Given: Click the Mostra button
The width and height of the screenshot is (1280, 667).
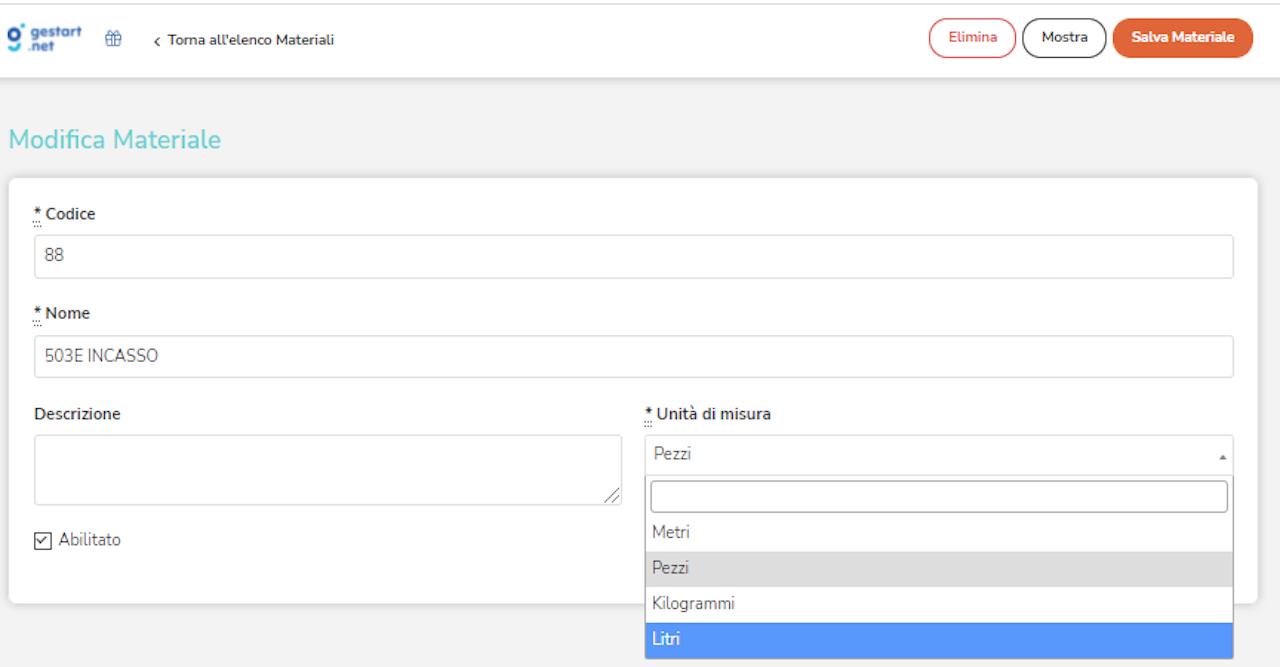Looking at the screenshot, I should [x=1064, y=38].
